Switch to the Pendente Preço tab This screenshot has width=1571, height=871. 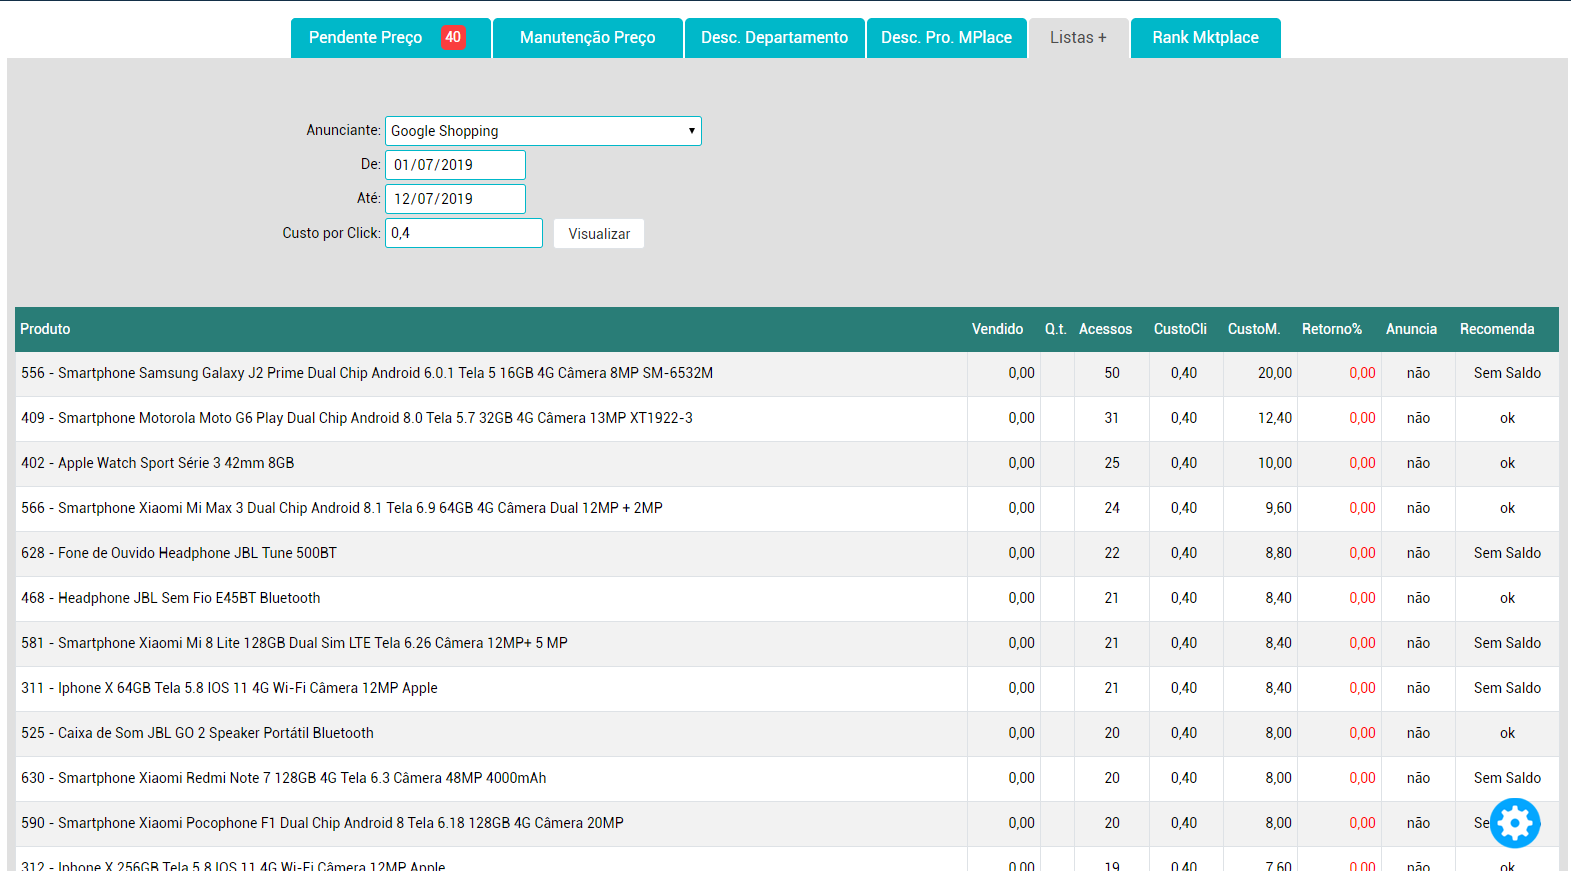point(391,38)
